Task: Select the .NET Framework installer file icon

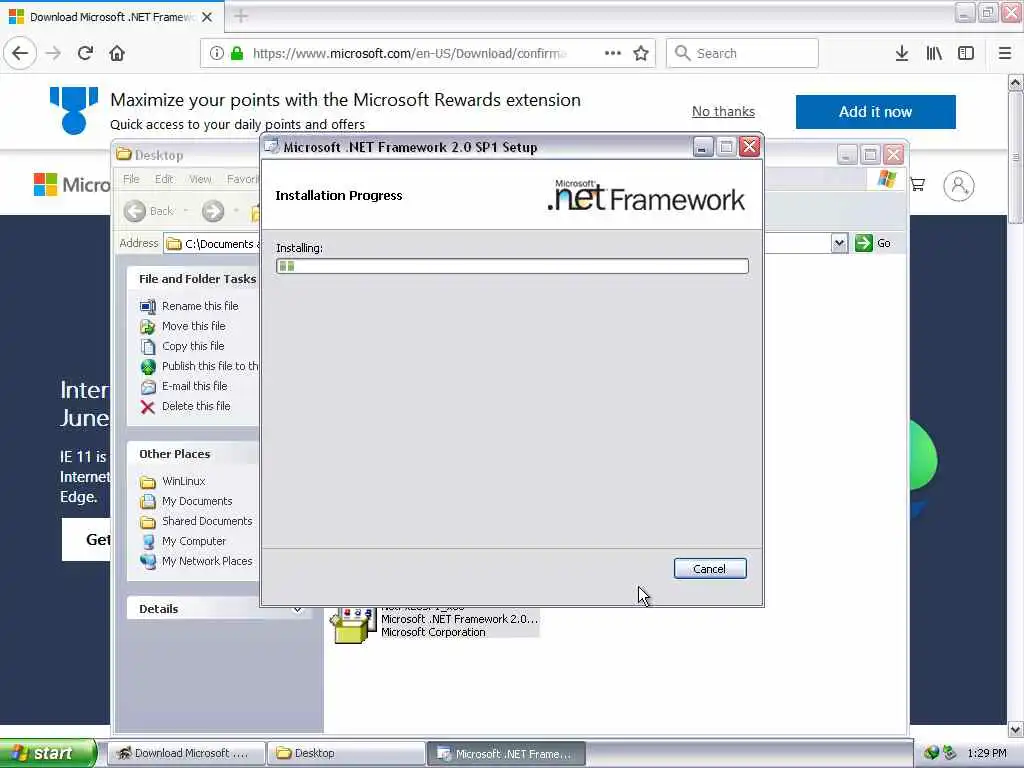Action: point(353,625)
